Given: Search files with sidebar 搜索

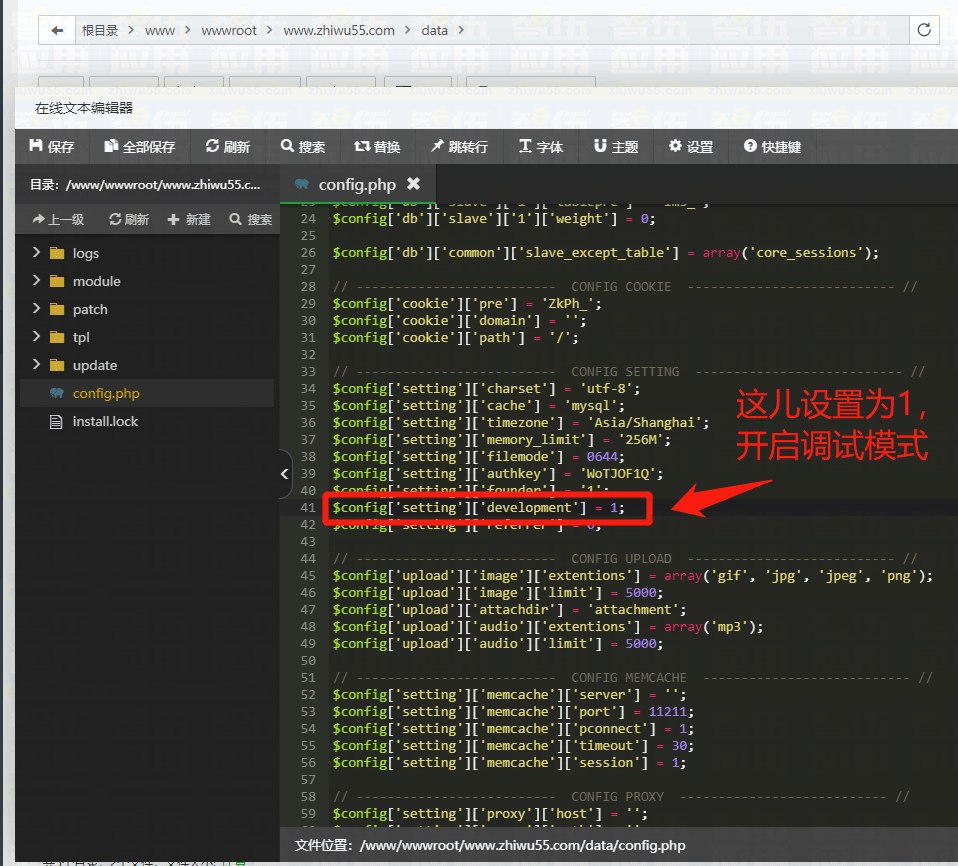Looking at the screenshot, I should (250, 219).
